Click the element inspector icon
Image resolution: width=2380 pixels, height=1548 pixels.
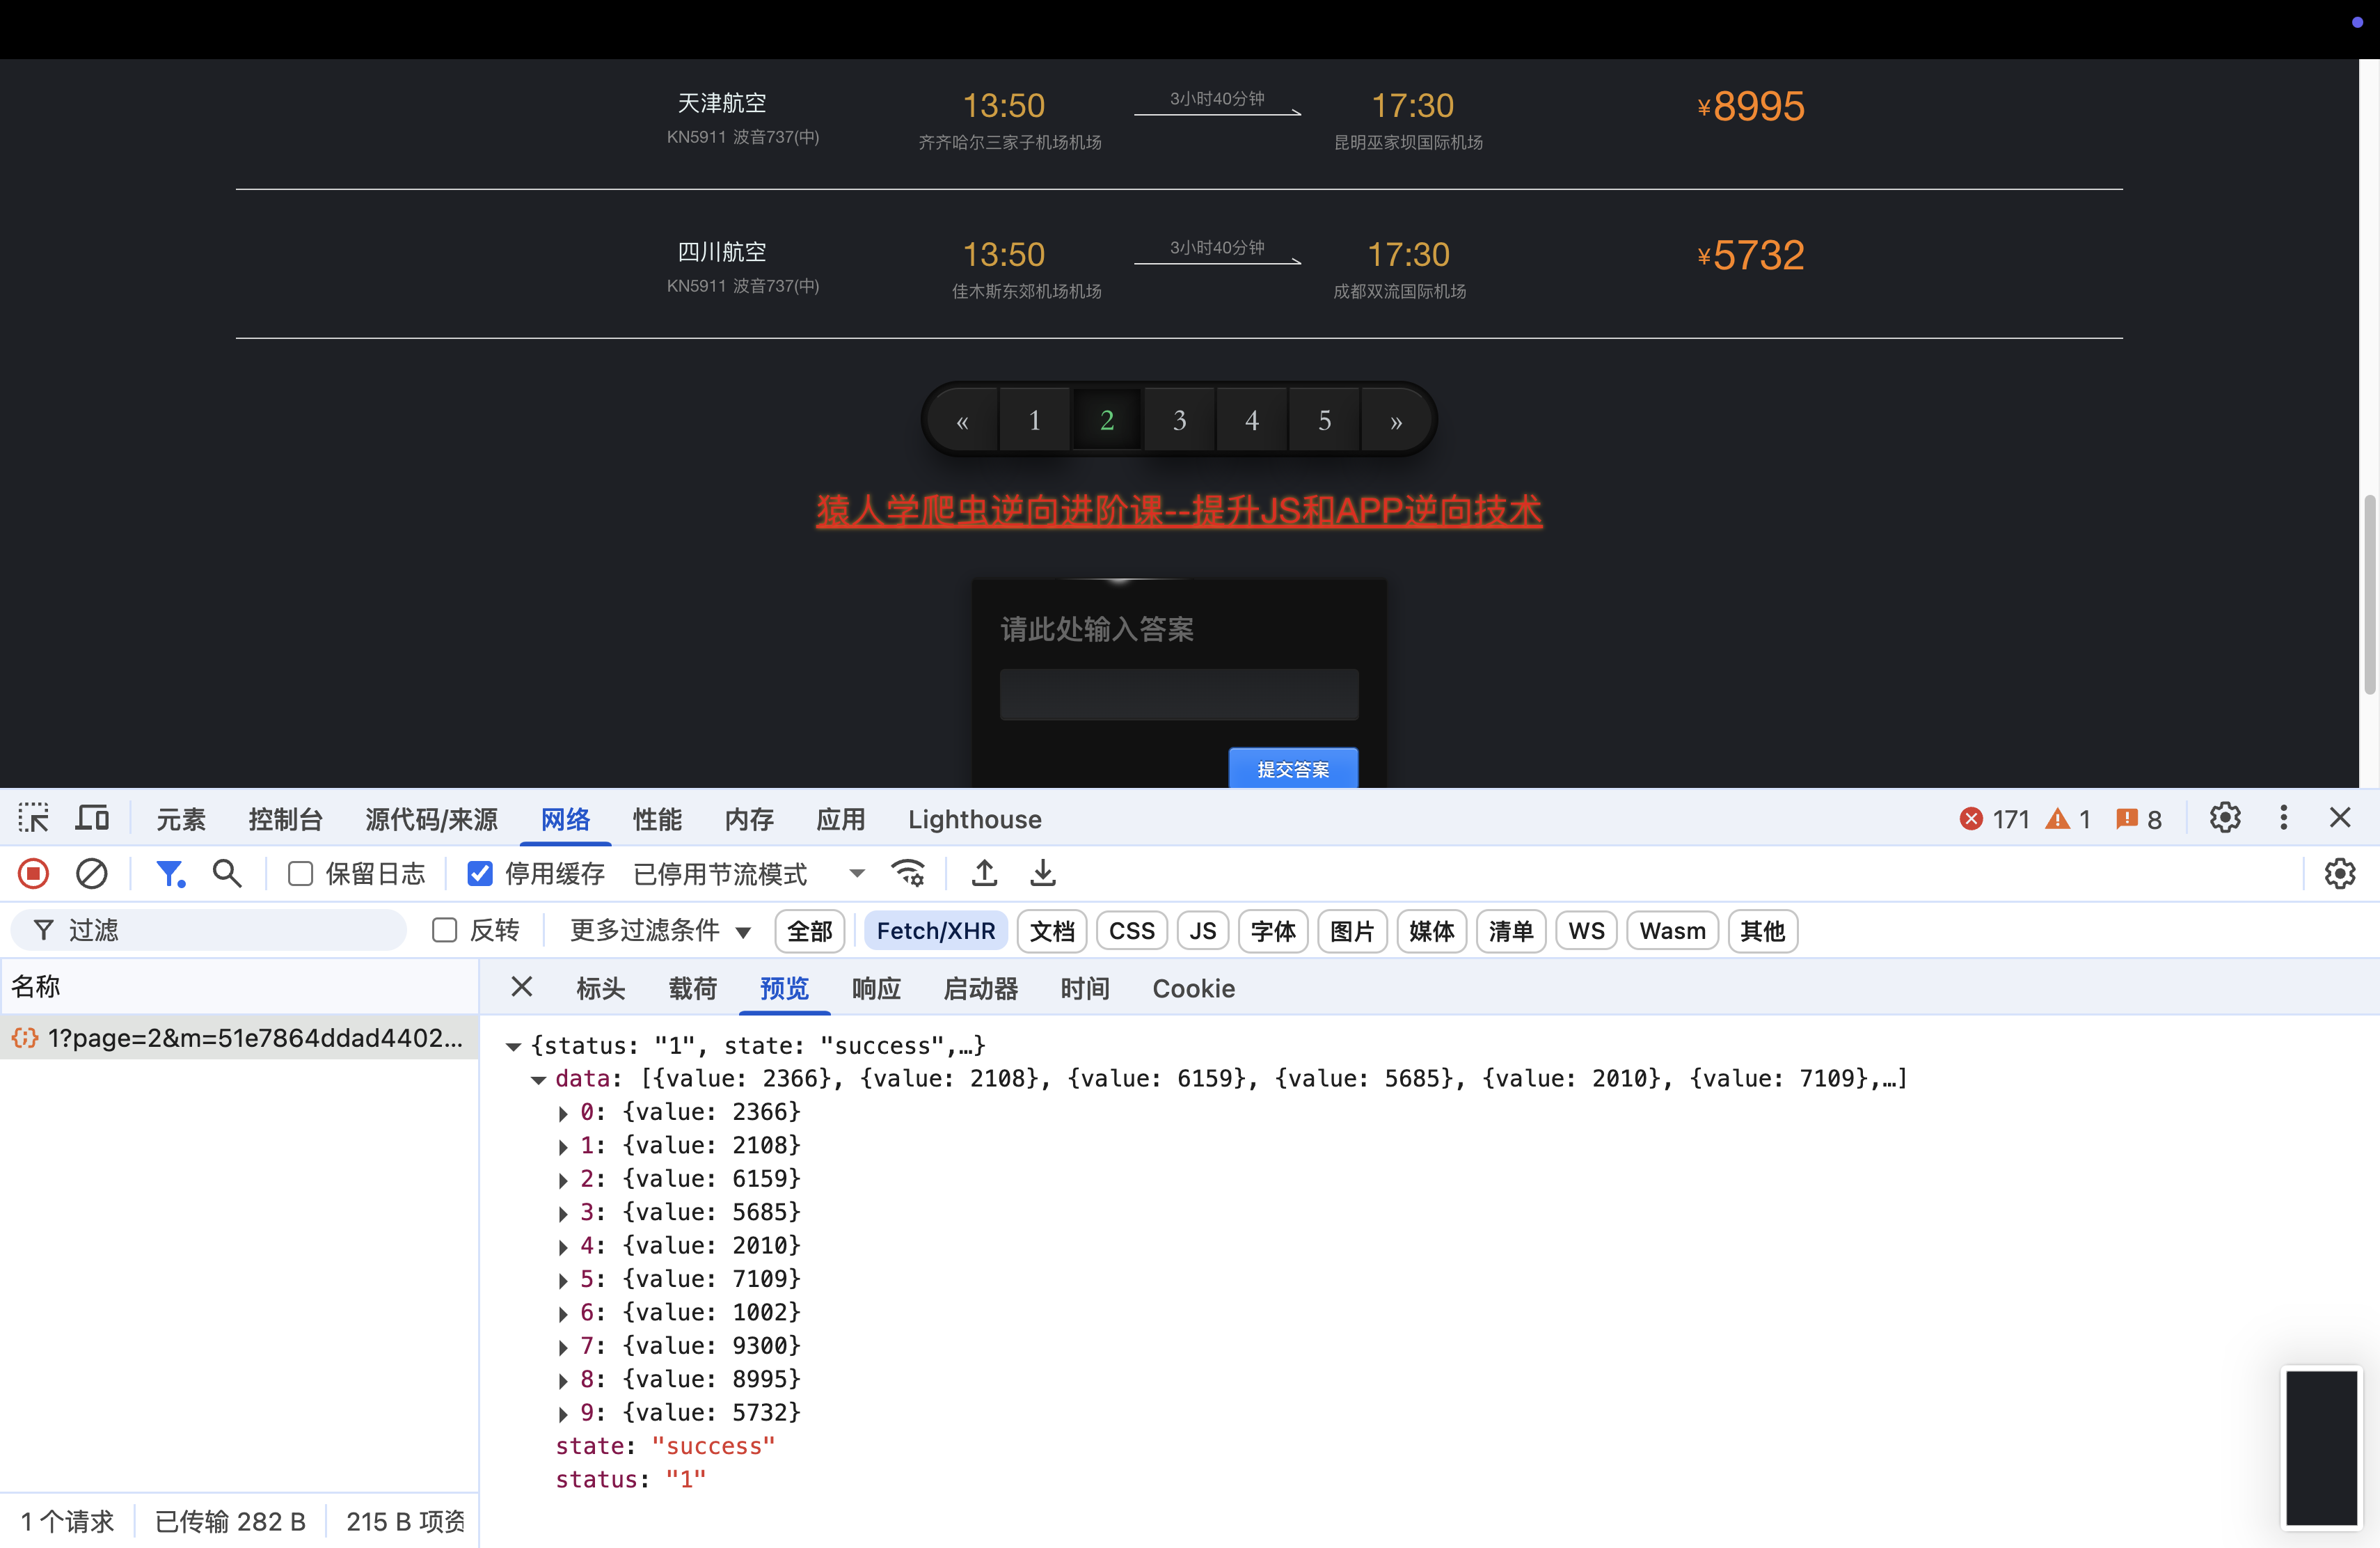[33, 818]
